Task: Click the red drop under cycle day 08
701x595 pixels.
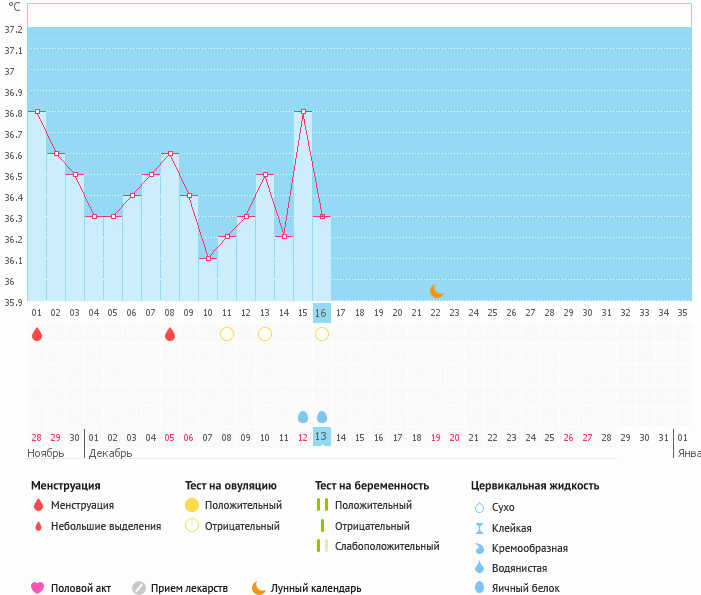Action: (x=170, y=334)
